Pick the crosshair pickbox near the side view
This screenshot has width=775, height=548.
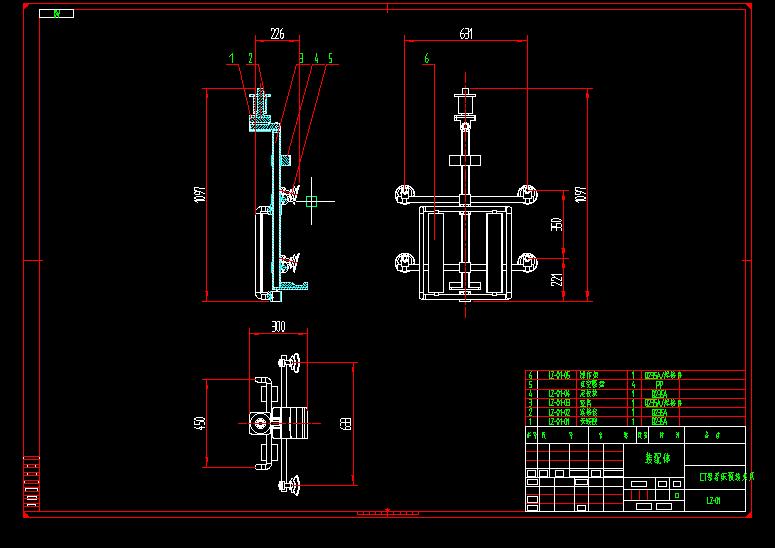311,201
